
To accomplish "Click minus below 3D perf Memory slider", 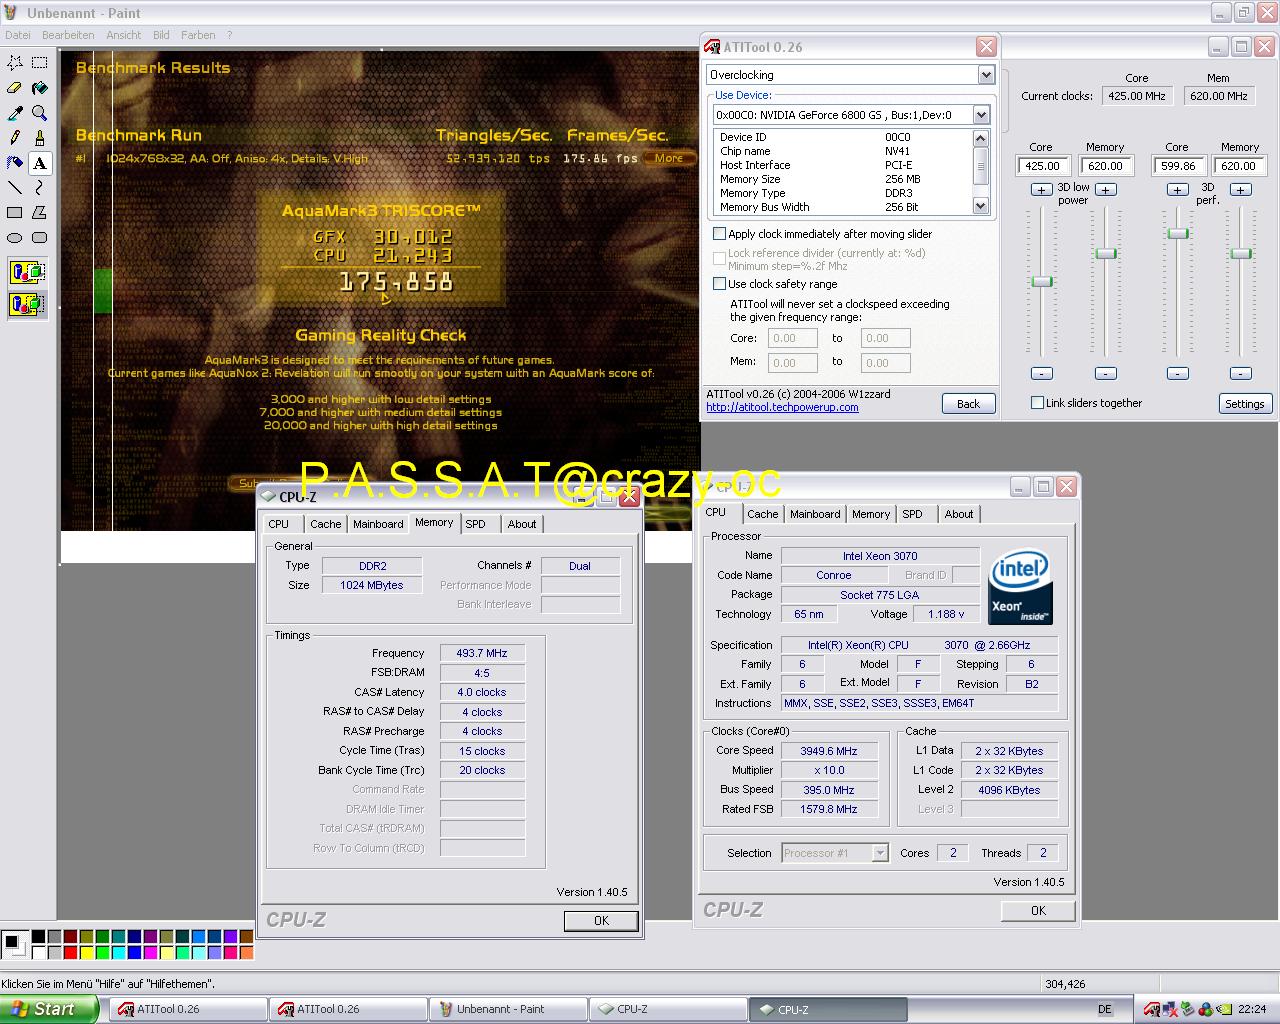I will pos(1241,373).
